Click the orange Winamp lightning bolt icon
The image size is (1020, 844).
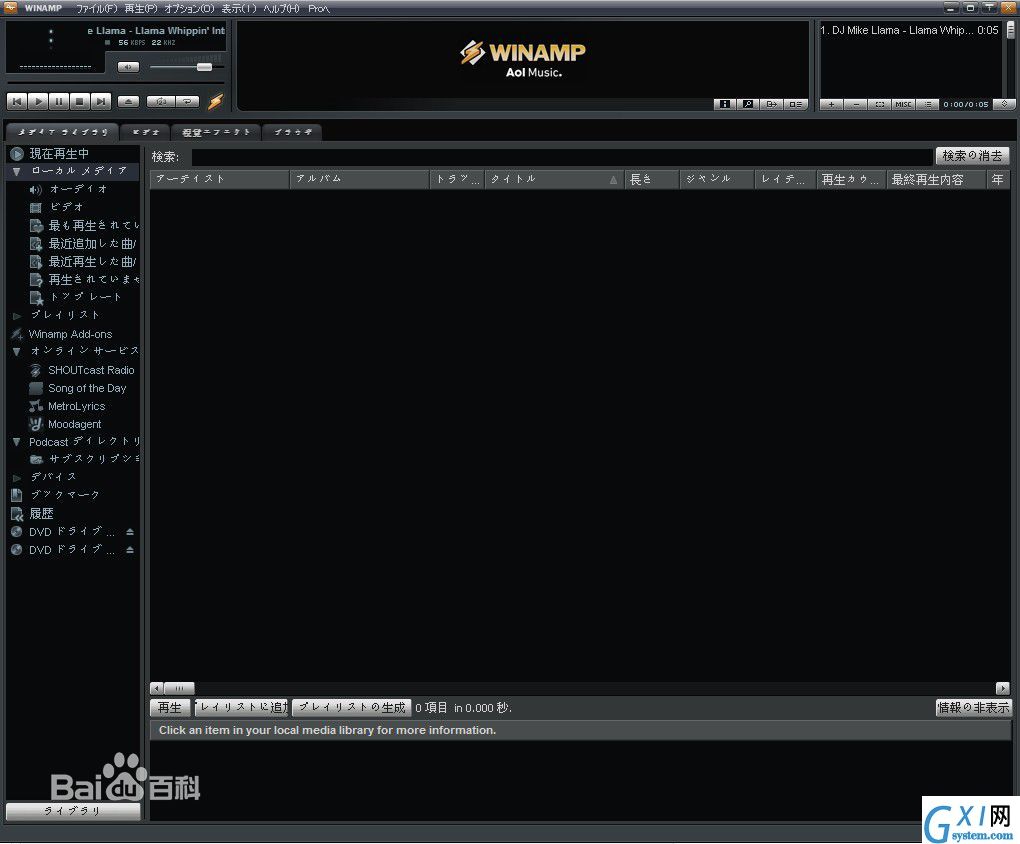[215, 102]
